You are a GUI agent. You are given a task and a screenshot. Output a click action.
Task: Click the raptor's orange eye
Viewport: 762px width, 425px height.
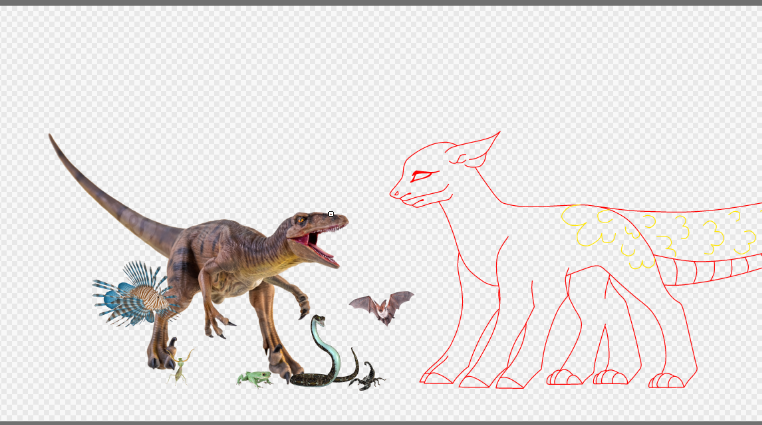tap(301, 220)
